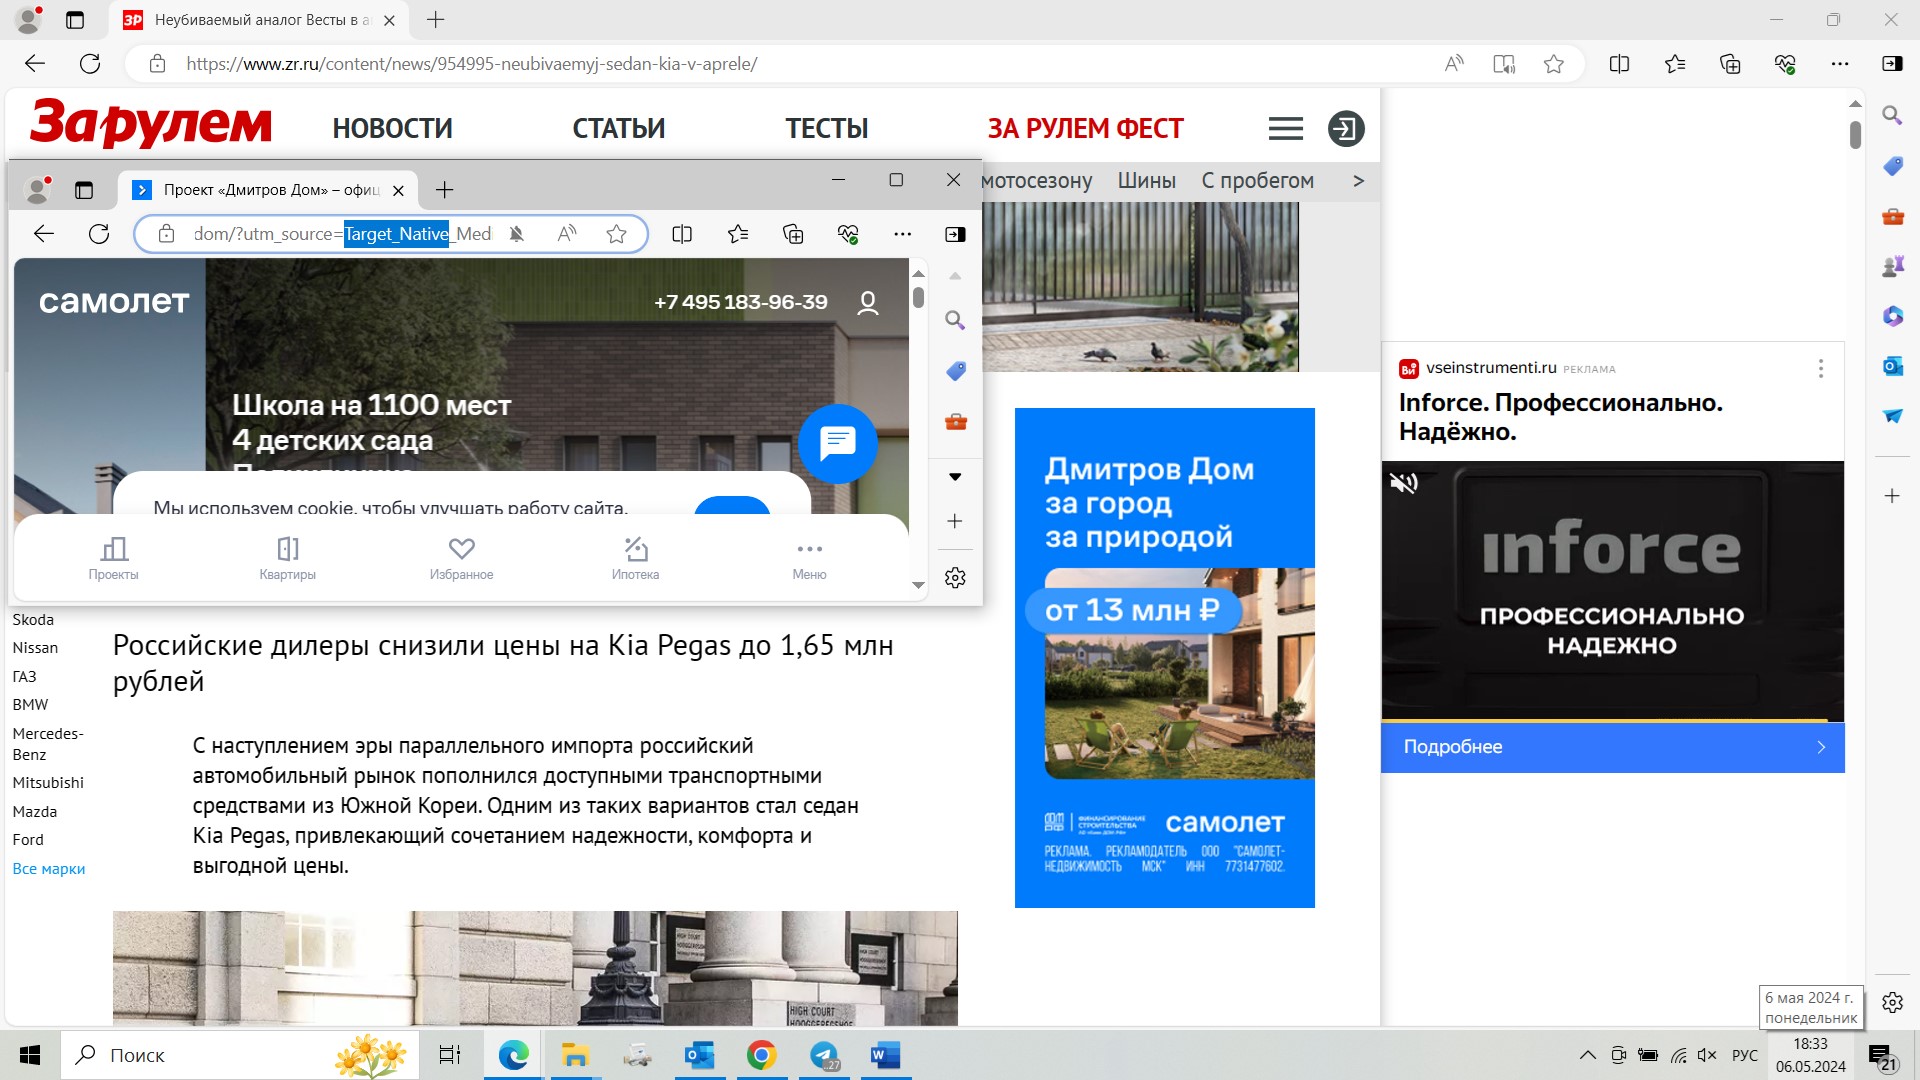Click main page vertical scrollbar thumb

(1855, 135)
